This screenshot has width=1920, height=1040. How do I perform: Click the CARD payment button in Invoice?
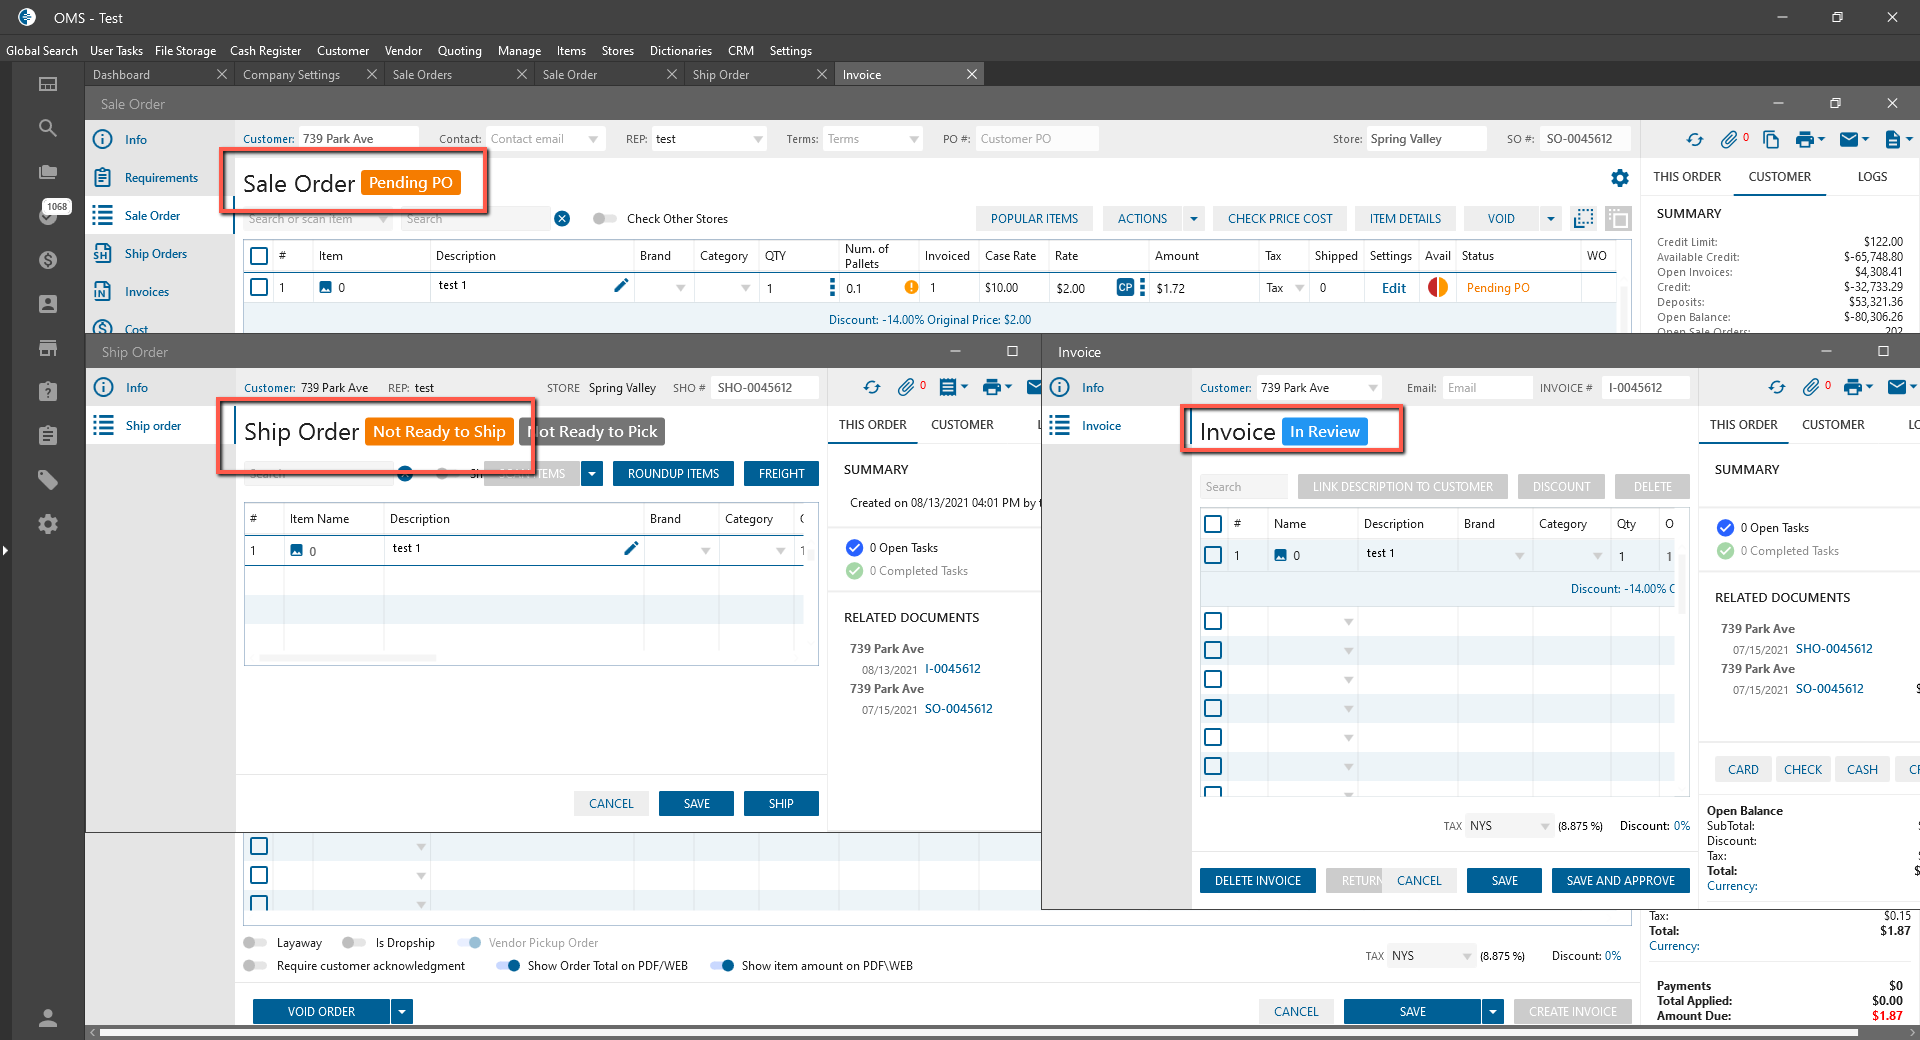pyautogui.click(x=1743, y=770)
